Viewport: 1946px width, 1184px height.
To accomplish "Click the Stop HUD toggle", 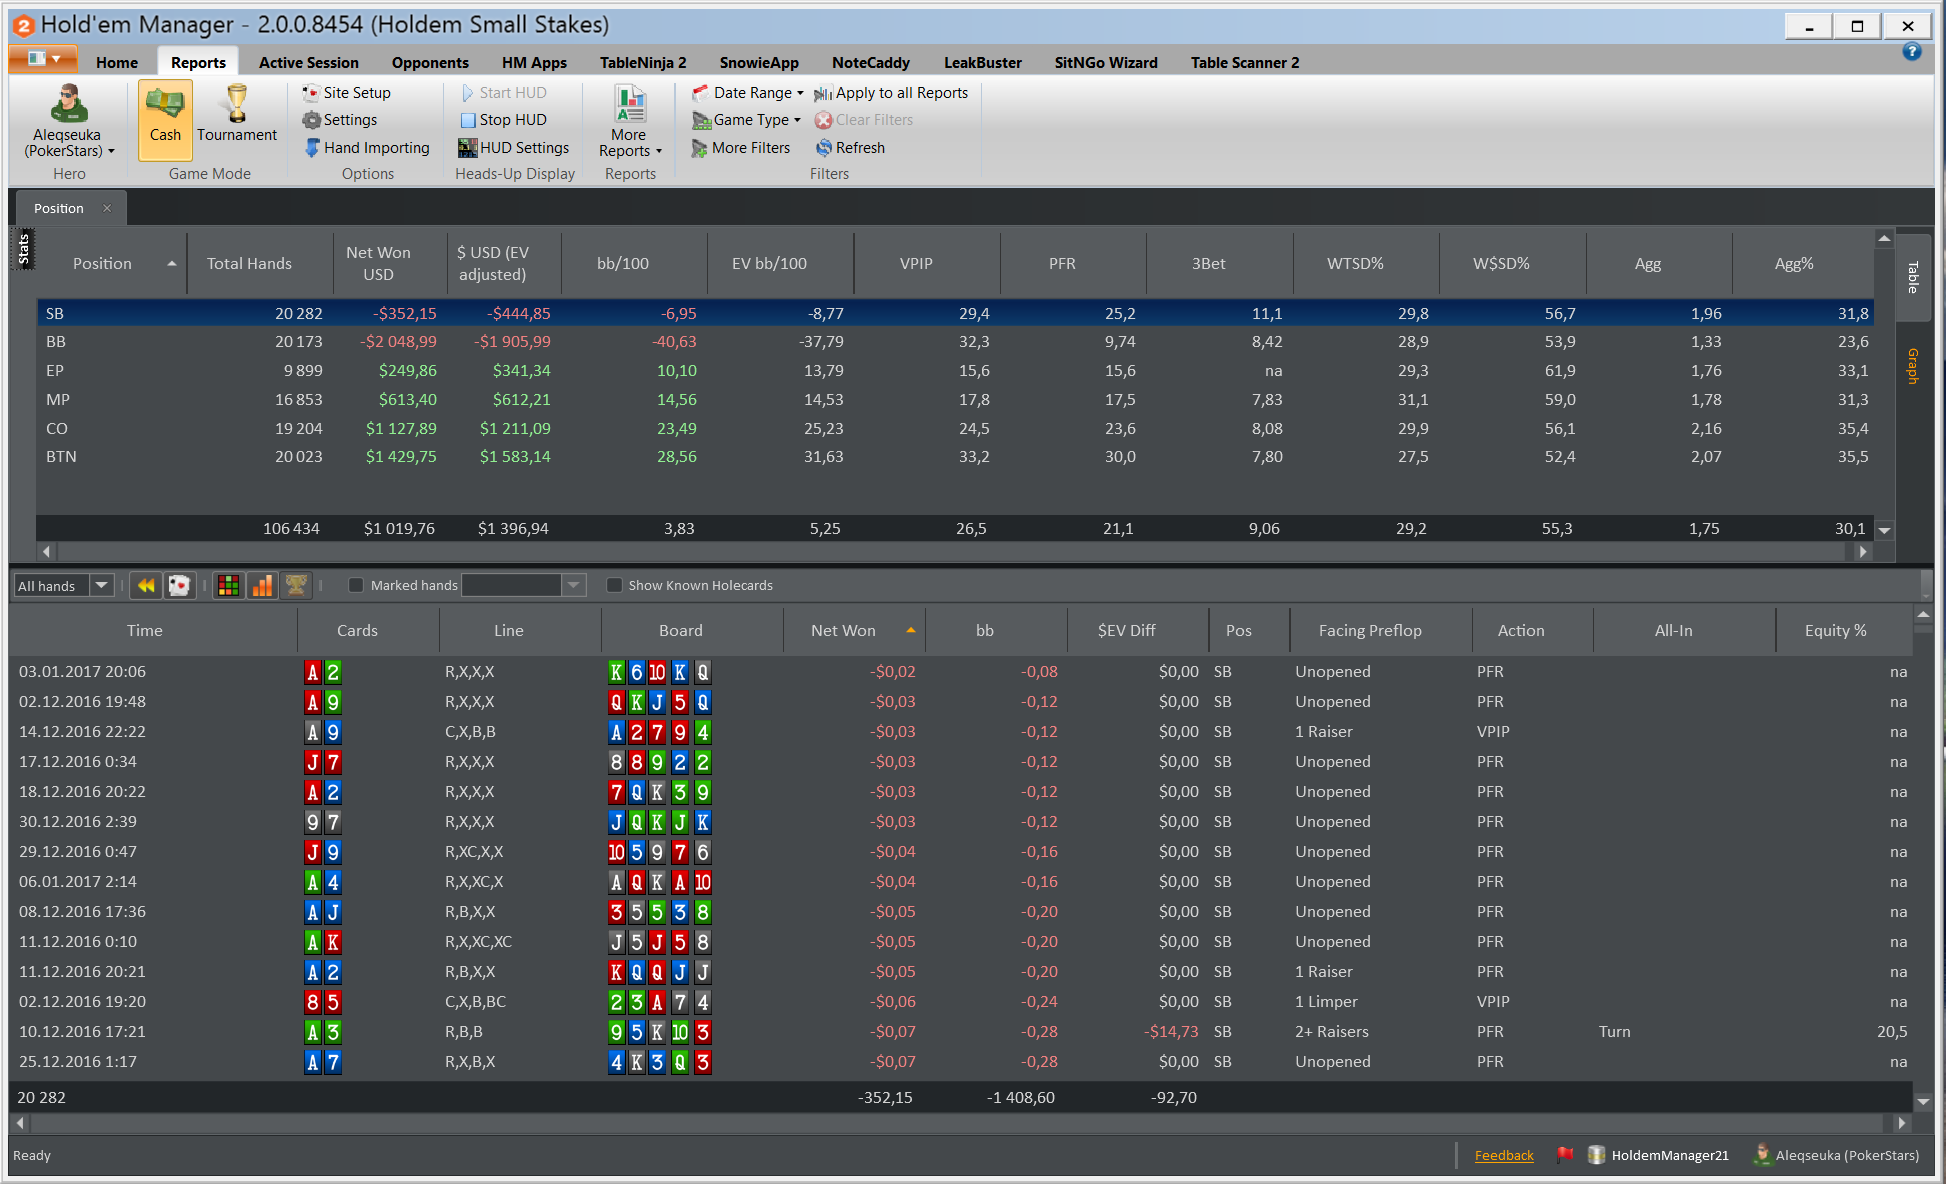I will click(503, 120).
